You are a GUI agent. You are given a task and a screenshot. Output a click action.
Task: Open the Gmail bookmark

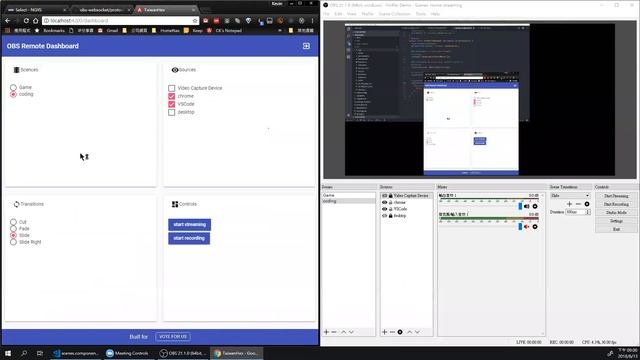pos(108,31)
